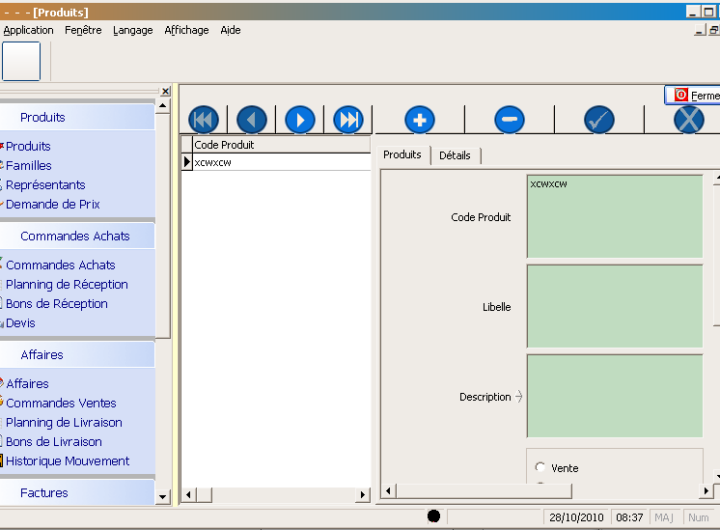
Task: Jump to the last record button
Action: coord(348,120)
